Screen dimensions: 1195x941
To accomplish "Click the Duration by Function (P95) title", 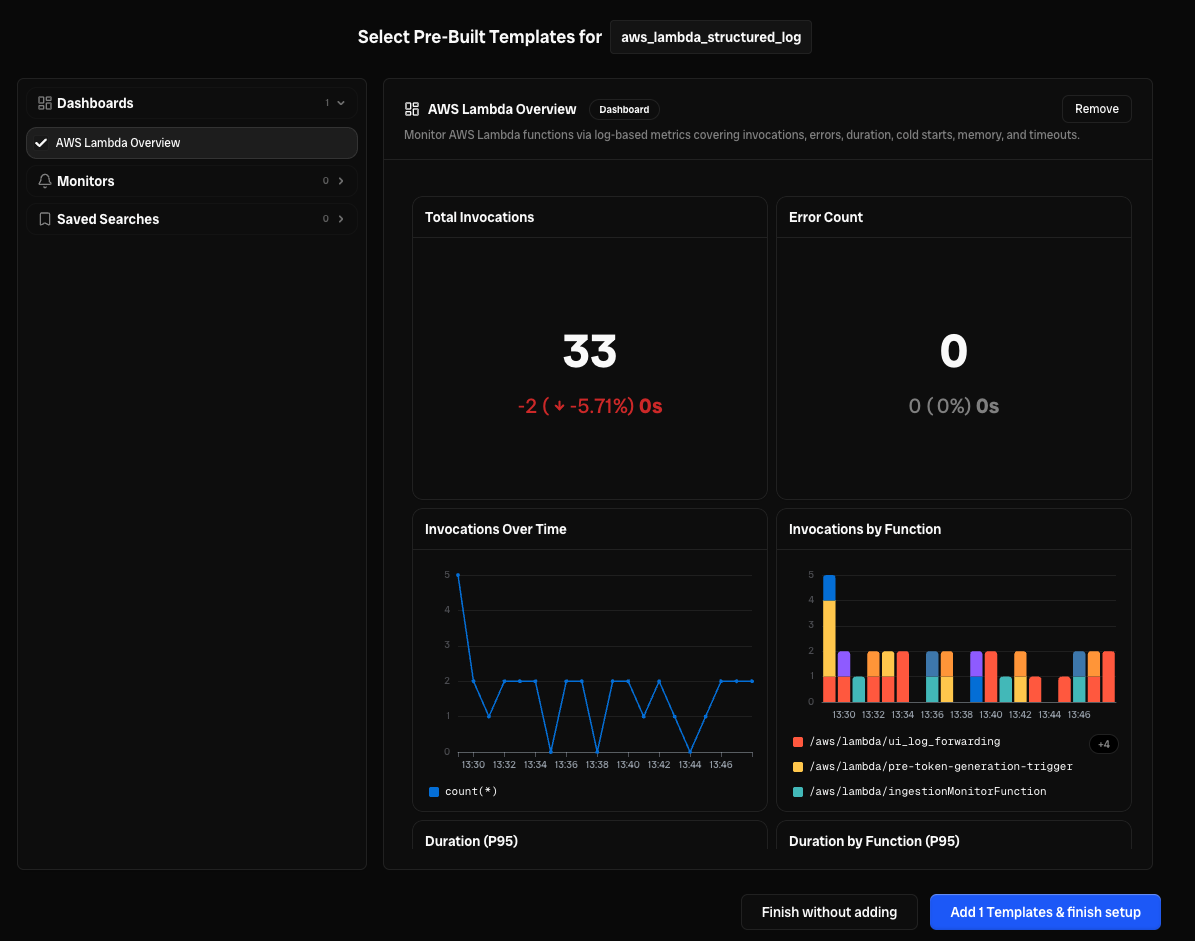I will [873, 841].
